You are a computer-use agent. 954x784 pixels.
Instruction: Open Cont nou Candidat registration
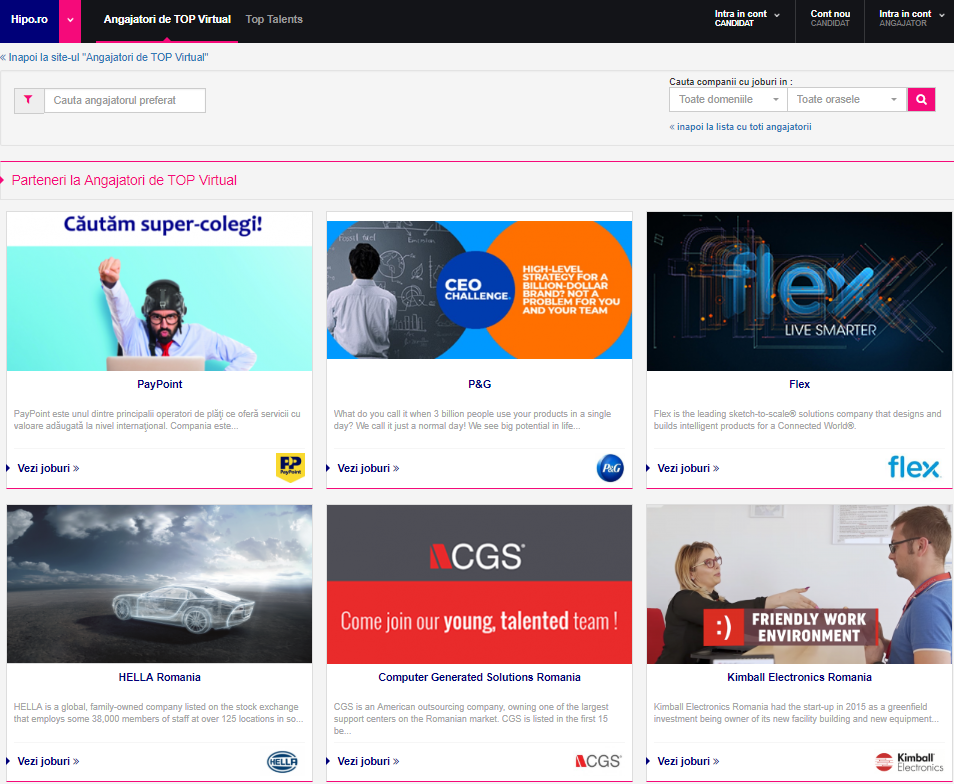(x=830, y=18)
